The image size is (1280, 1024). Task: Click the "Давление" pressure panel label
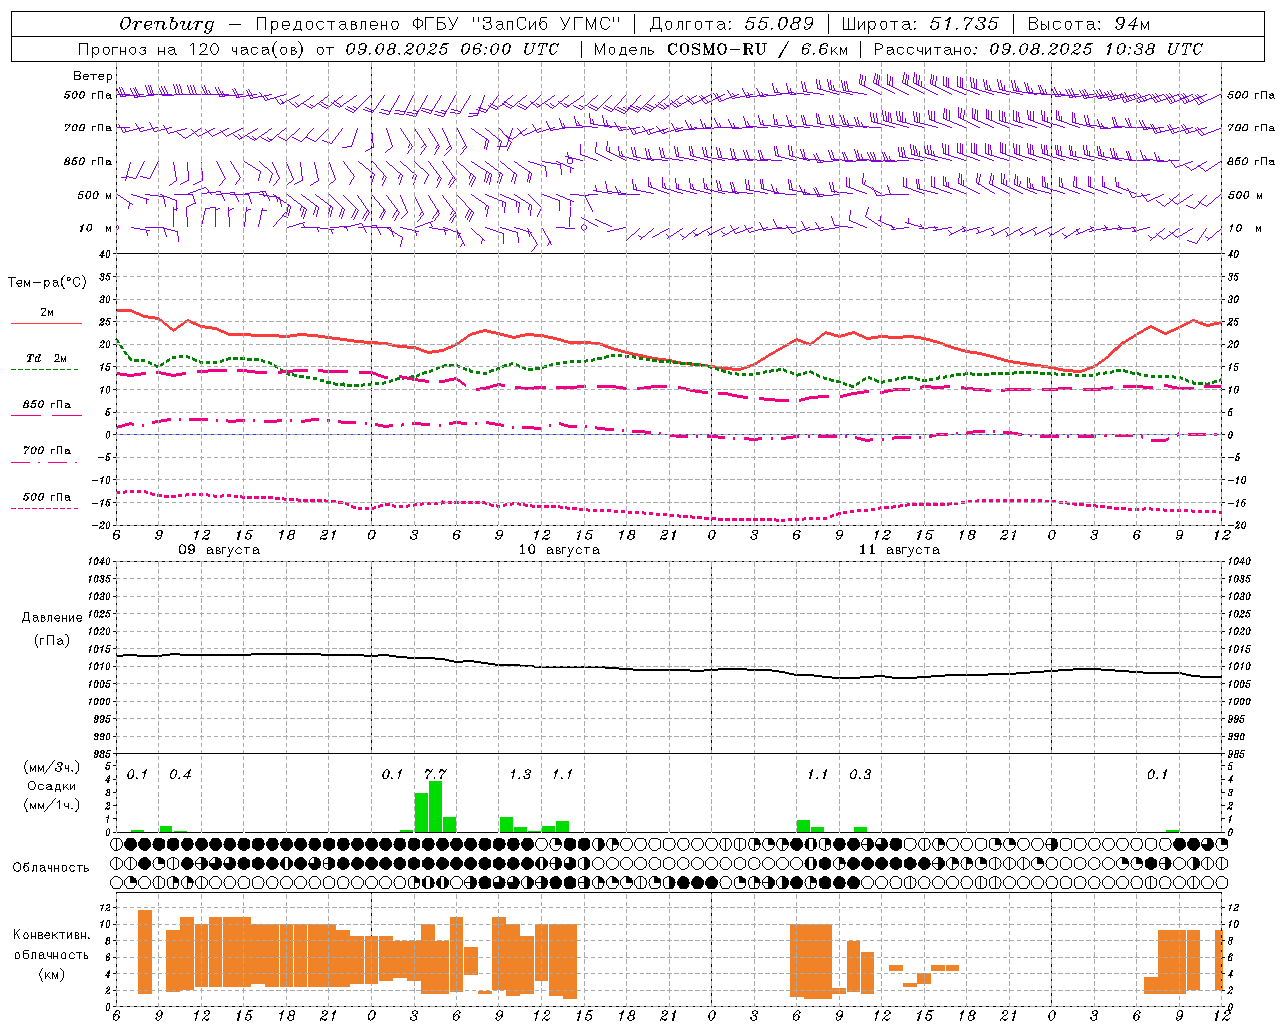tap(52, 618)
